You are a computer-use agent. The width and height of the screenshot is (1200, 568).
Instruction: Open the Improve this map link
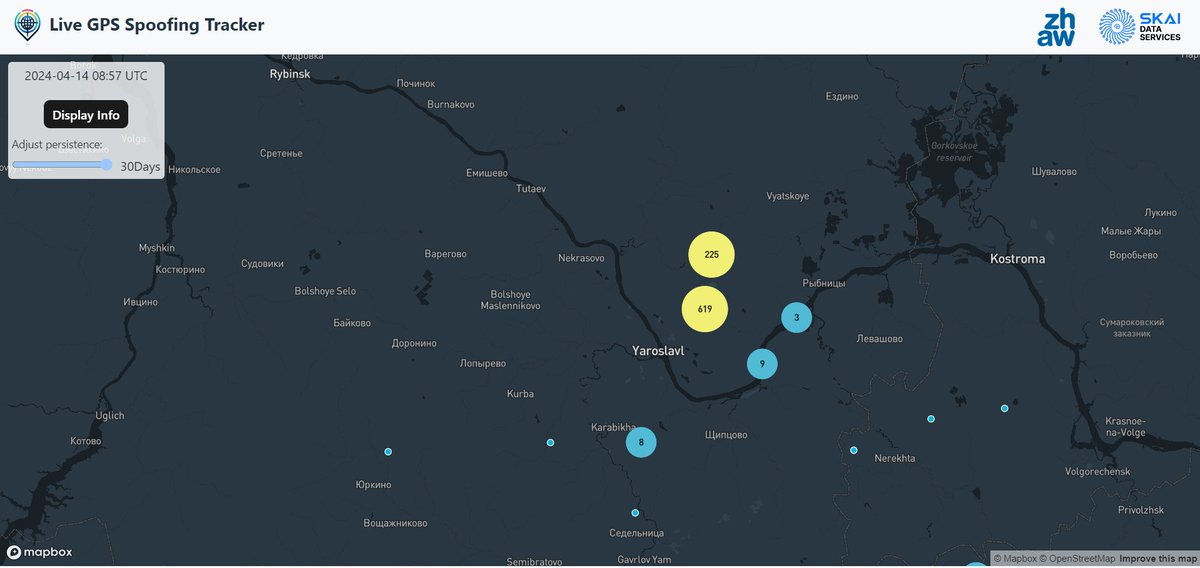1158,558
